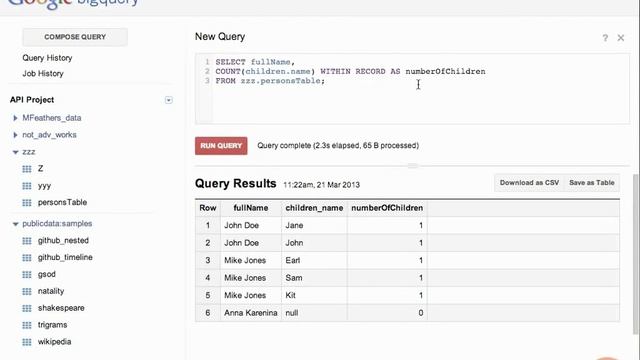Click the Query complete status message
Image resolution: width=640 pixels, height=360 pixels.
pyautogui.click(x=338, y=146)
